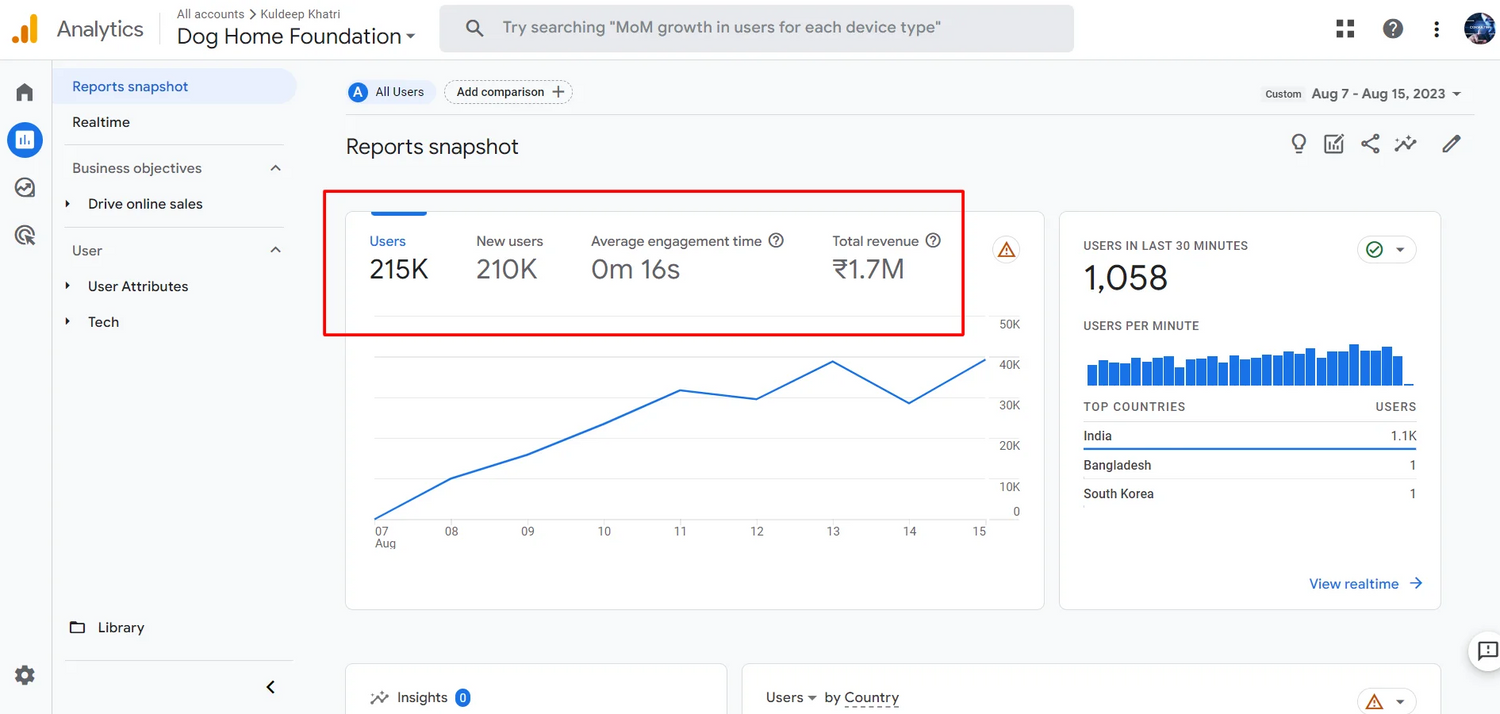
Task: Open the Aug 7 - Aug 15, 2023 date range picker
Action: (1386, 94)
